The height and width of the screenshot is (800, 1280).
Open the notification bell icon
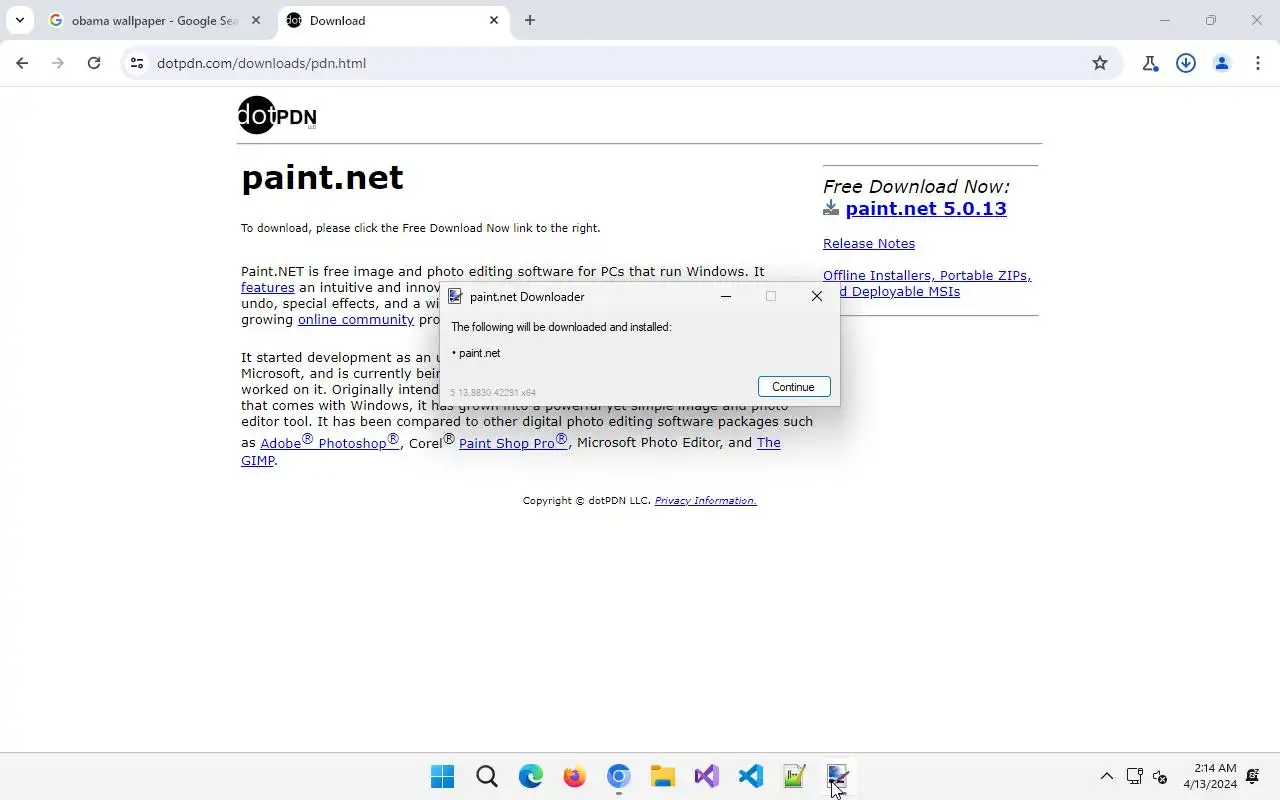(x=1253, y=776)
